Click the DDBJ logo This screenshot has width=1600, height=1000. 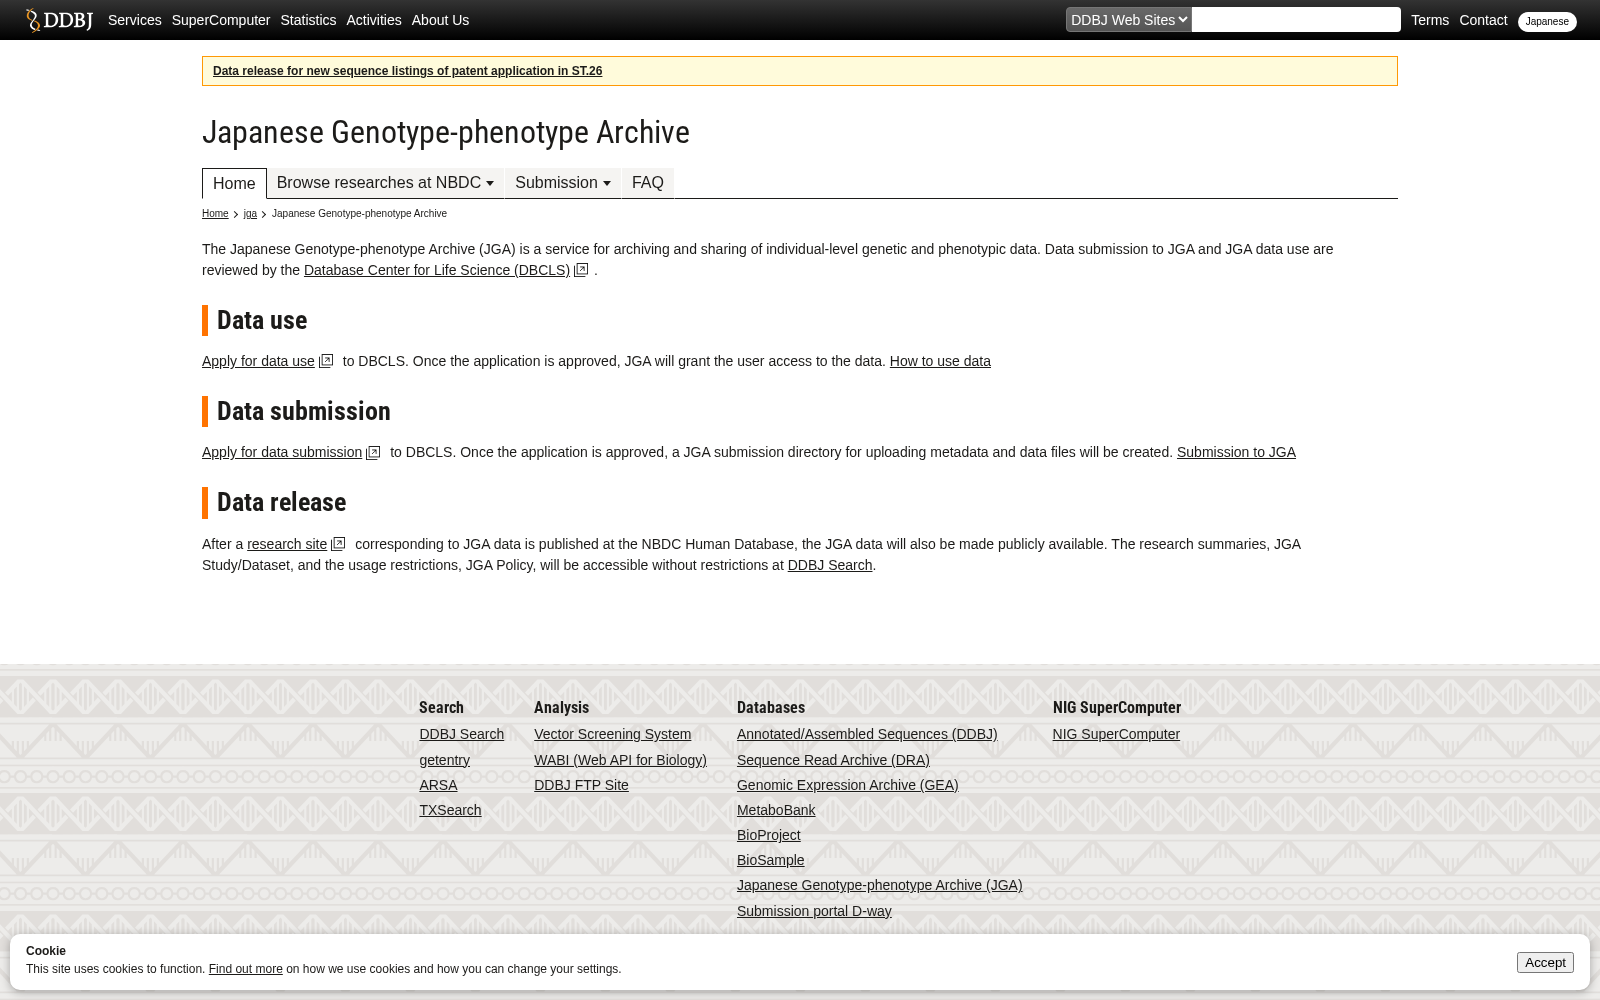coord(59,20)
